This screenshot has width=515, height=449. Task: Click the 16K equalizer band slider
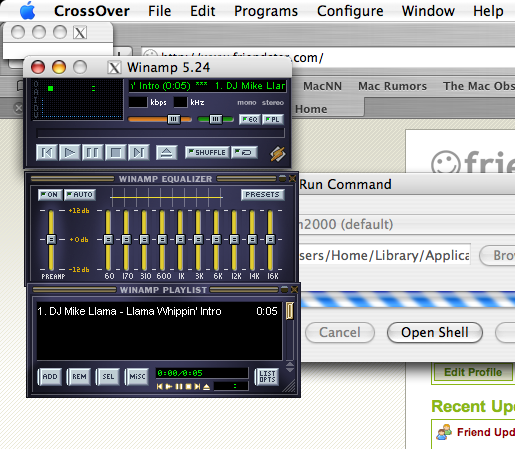pos(270,240)
